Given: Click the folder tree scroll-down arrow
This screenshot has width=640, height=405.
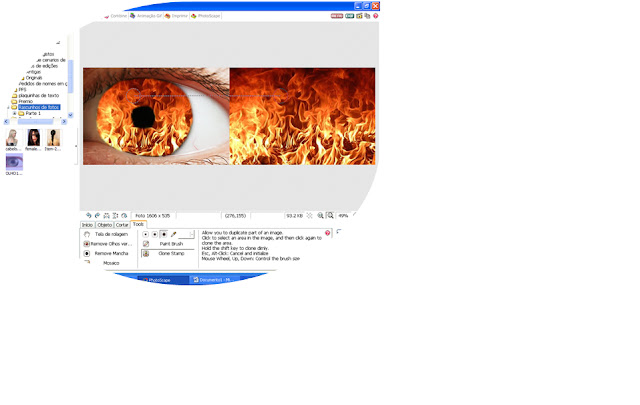Looking at the screenshot, I should pyautogui.click(x=70, y=115).
